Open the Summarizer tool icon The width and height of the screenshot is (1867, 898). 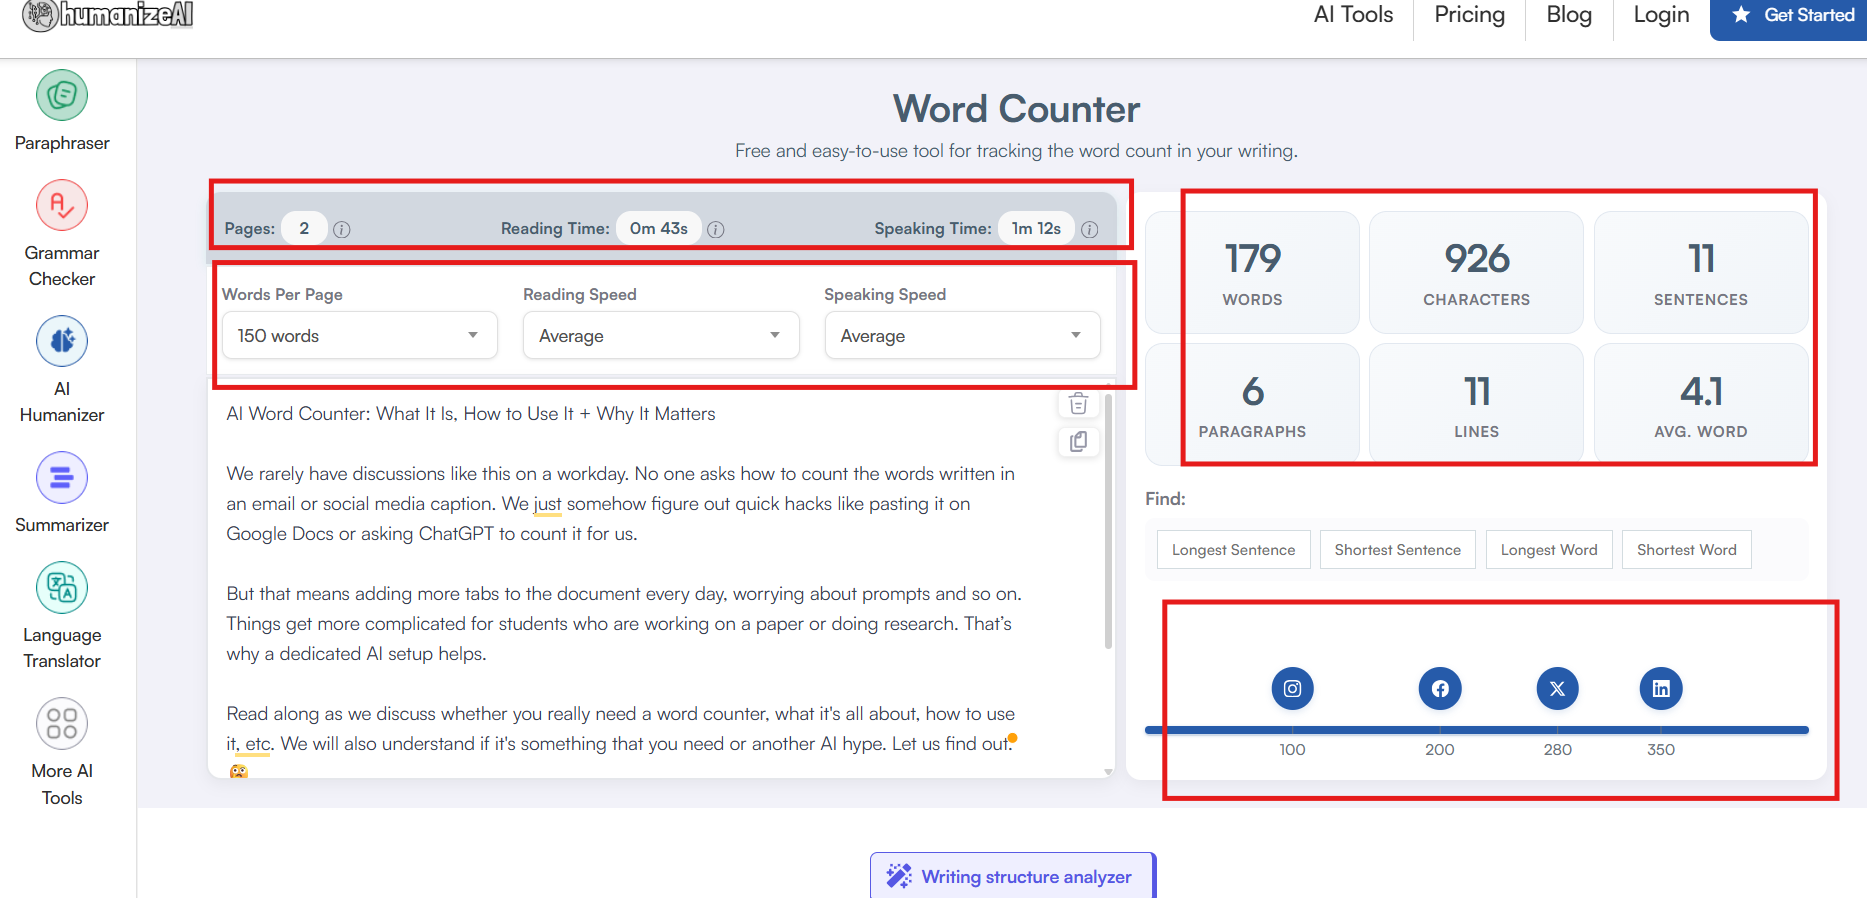click(x=62, y=478)
